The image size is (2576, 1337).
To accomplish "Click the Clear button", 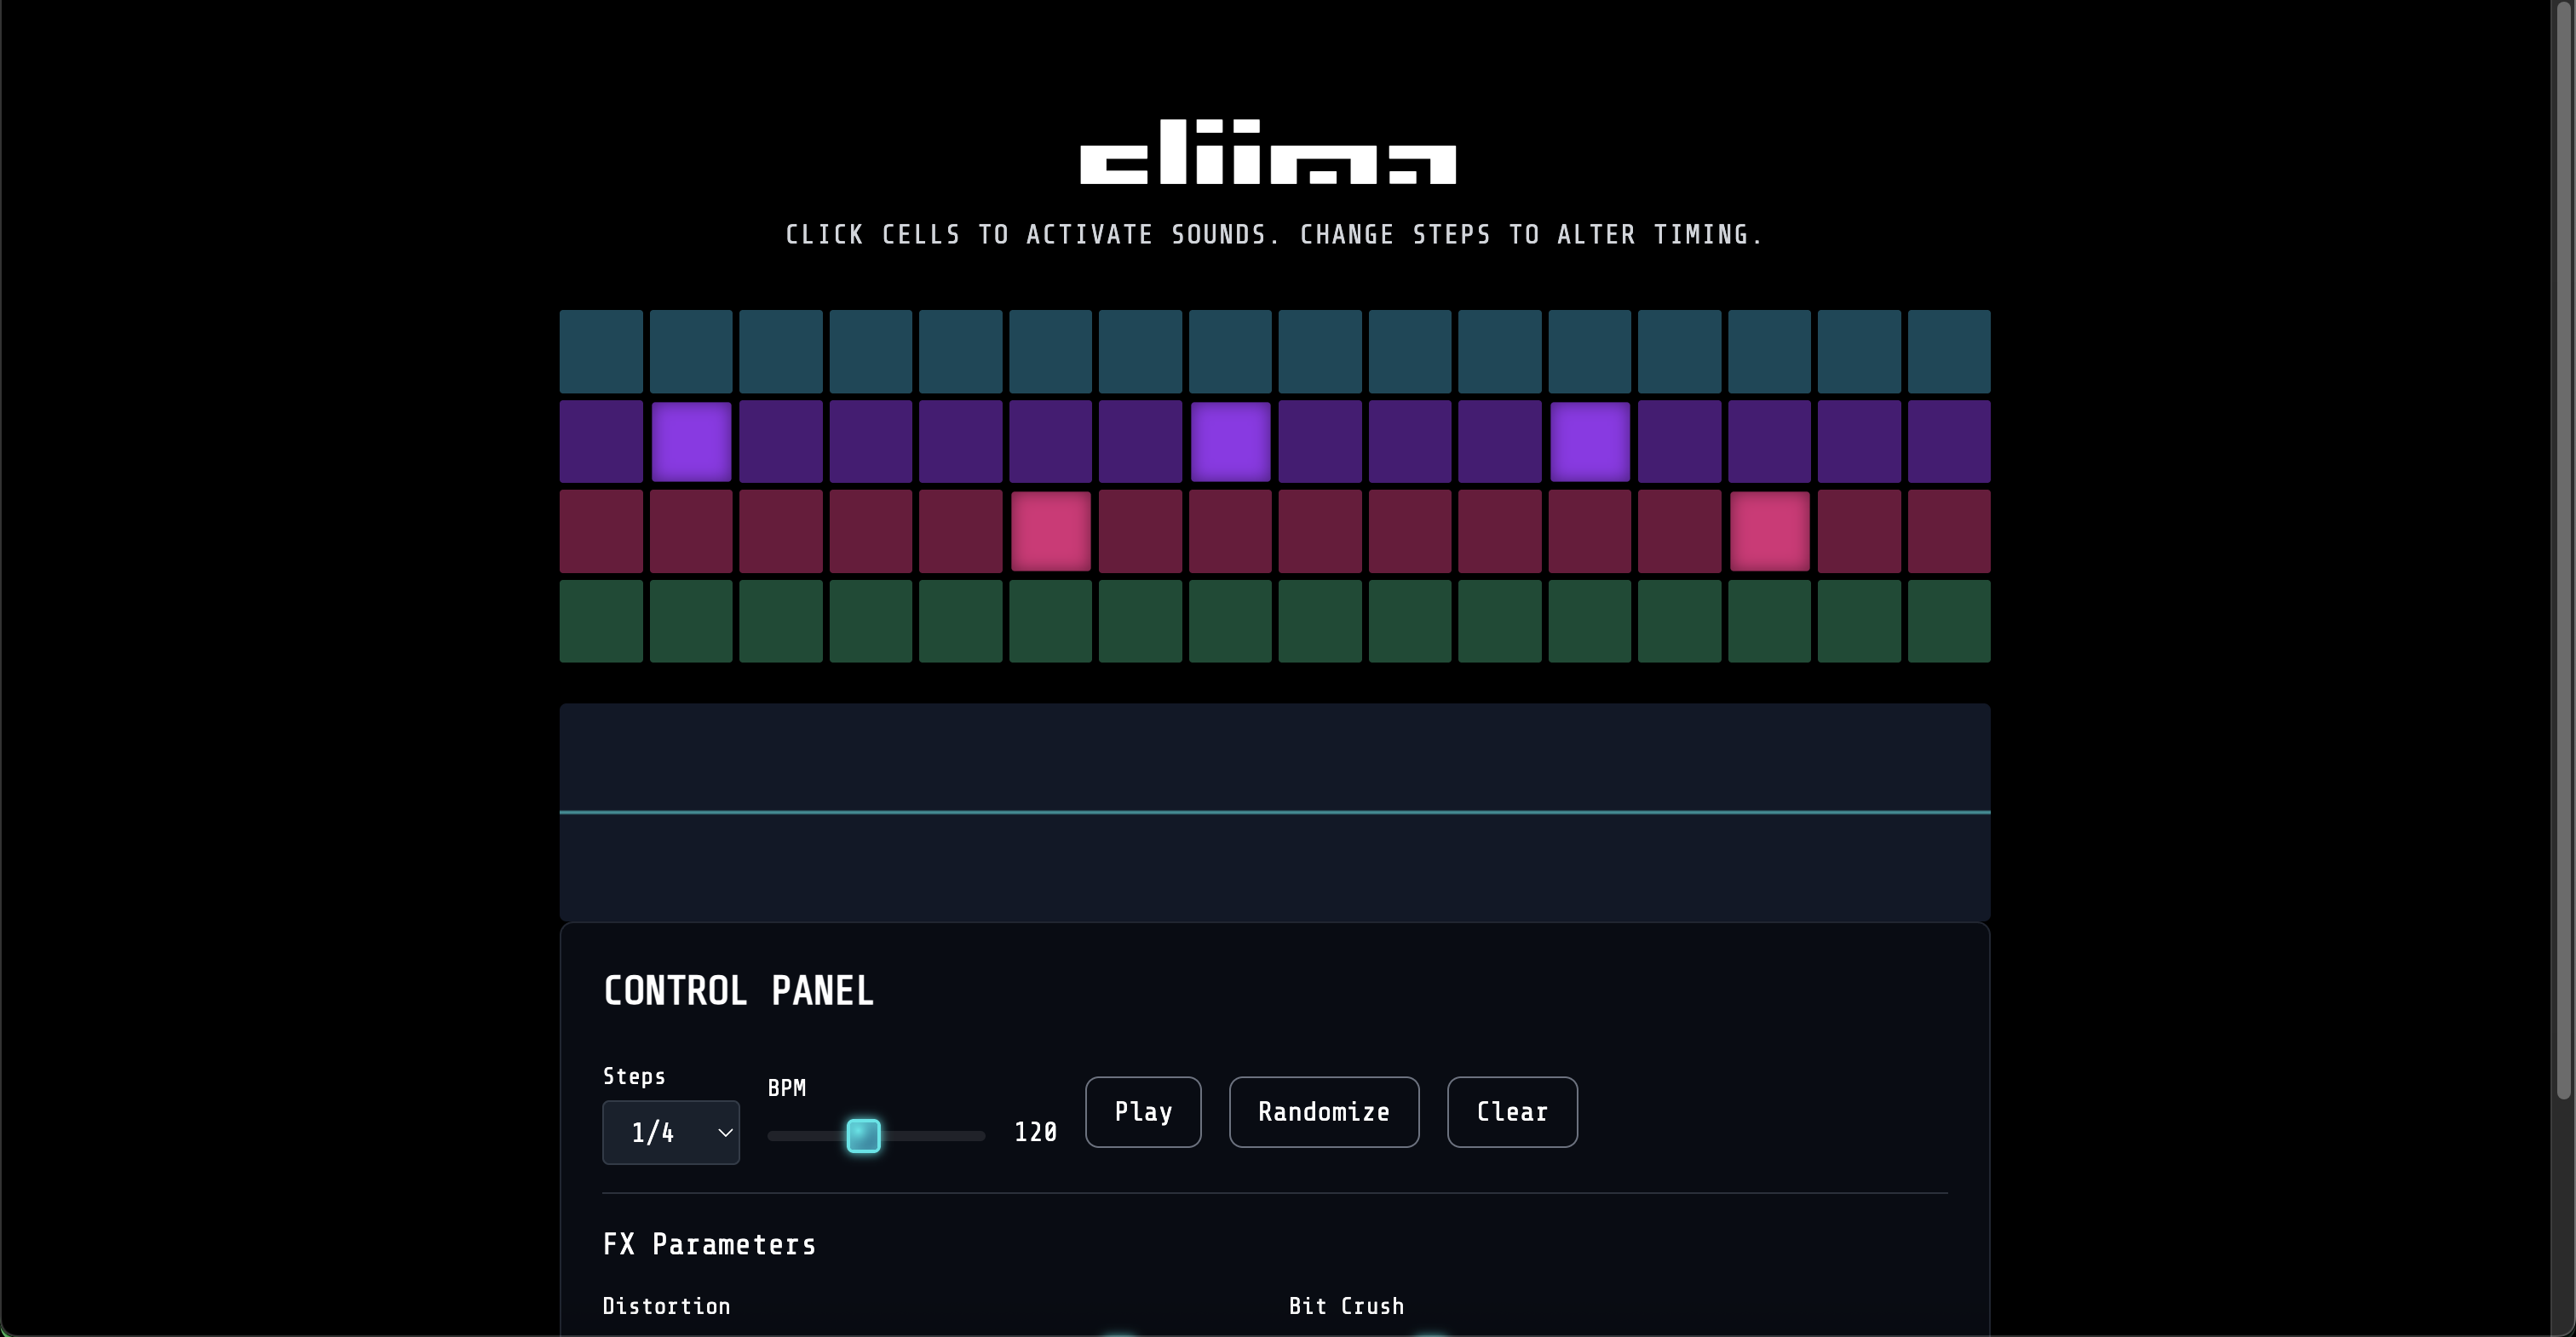I will [x=1511, y=1112].
